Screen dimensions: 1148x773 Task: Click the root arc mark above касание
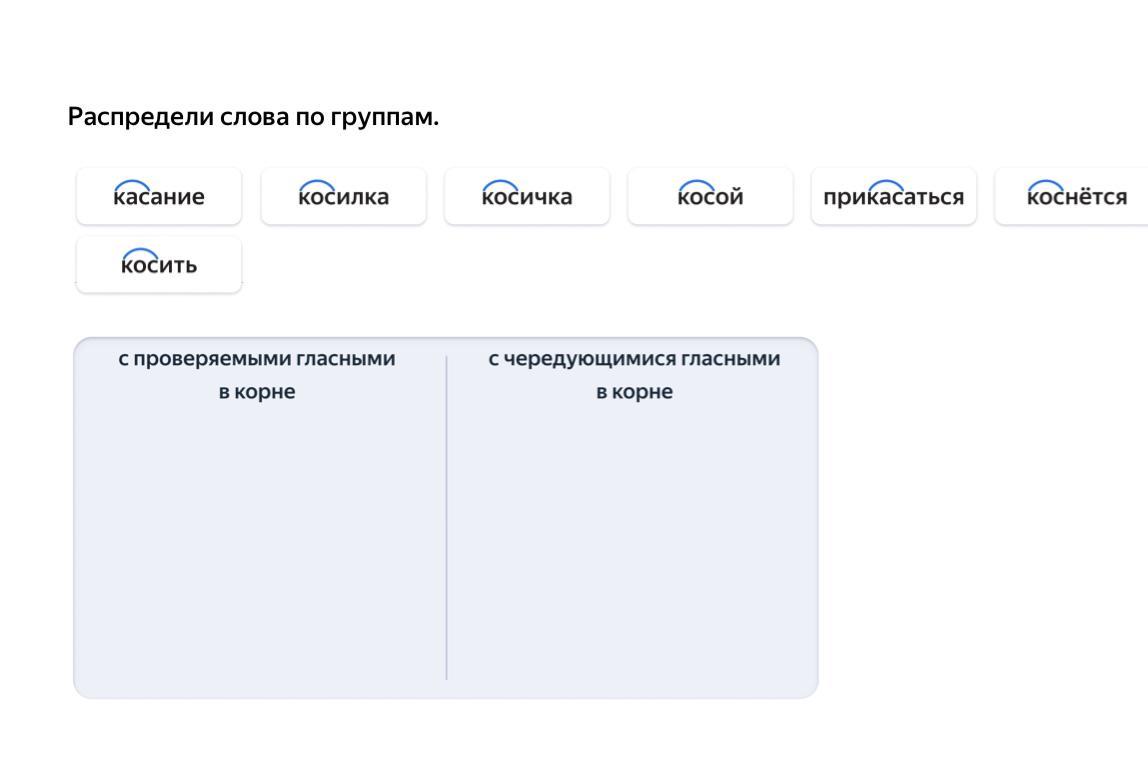tap(133, 185)
